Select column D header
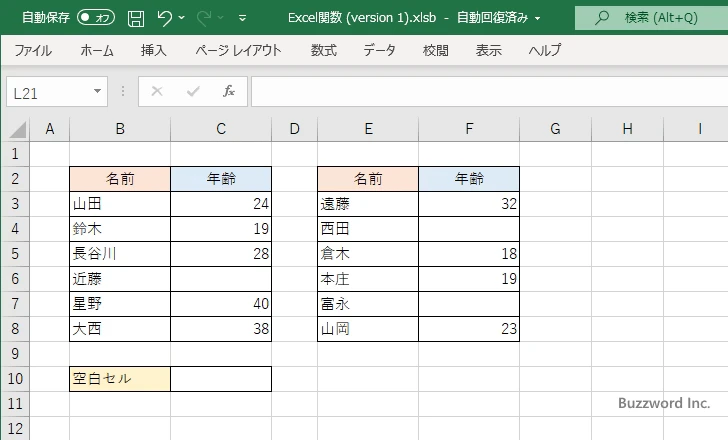728x440 pixels. (x=295, y=129)
